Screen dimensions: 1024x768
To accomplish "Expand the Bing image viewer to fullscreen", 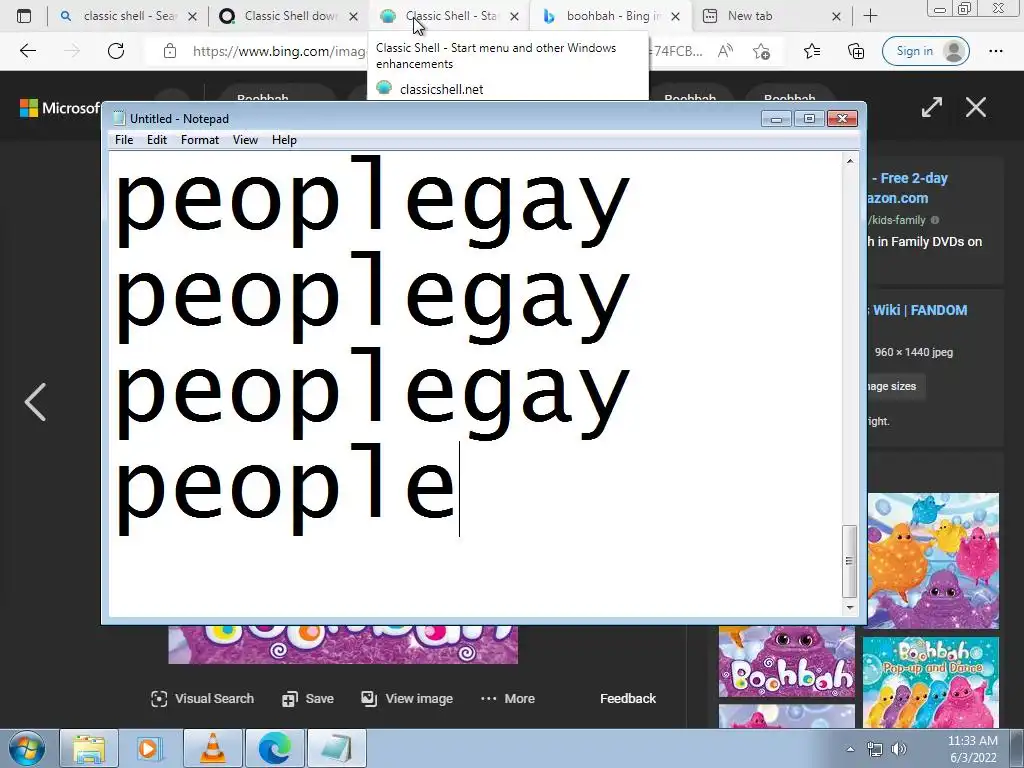I will pyautogui.click(x=932, y=107).
